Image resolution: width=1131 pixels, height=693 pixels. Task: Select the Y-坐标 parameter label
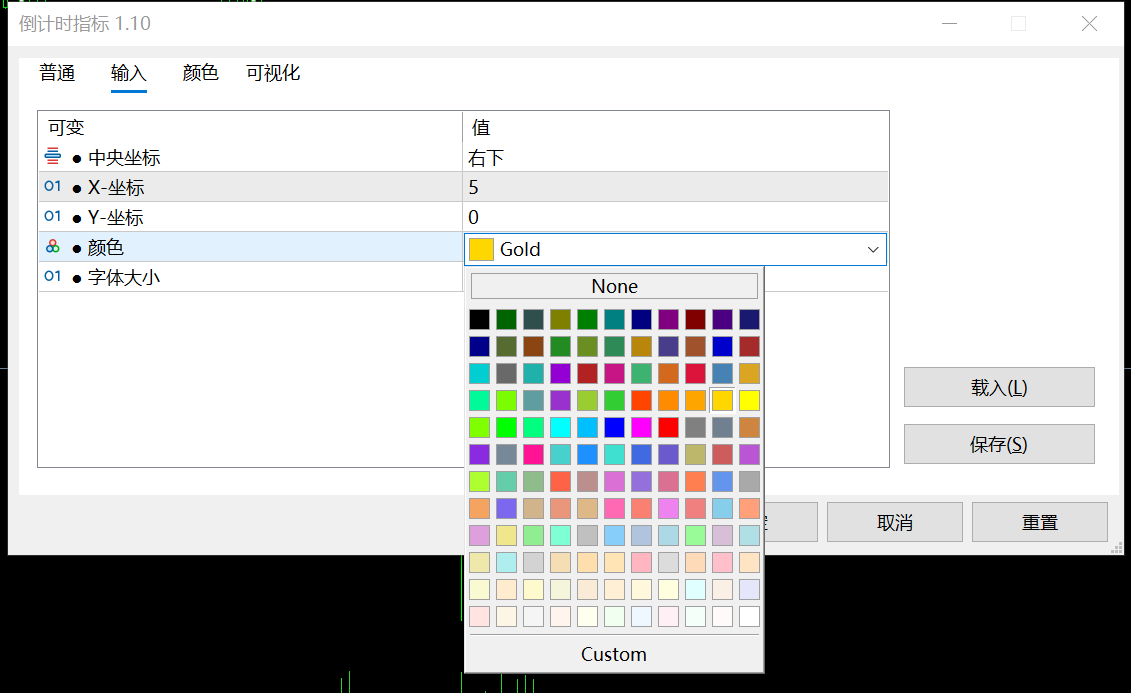(115, 217)
